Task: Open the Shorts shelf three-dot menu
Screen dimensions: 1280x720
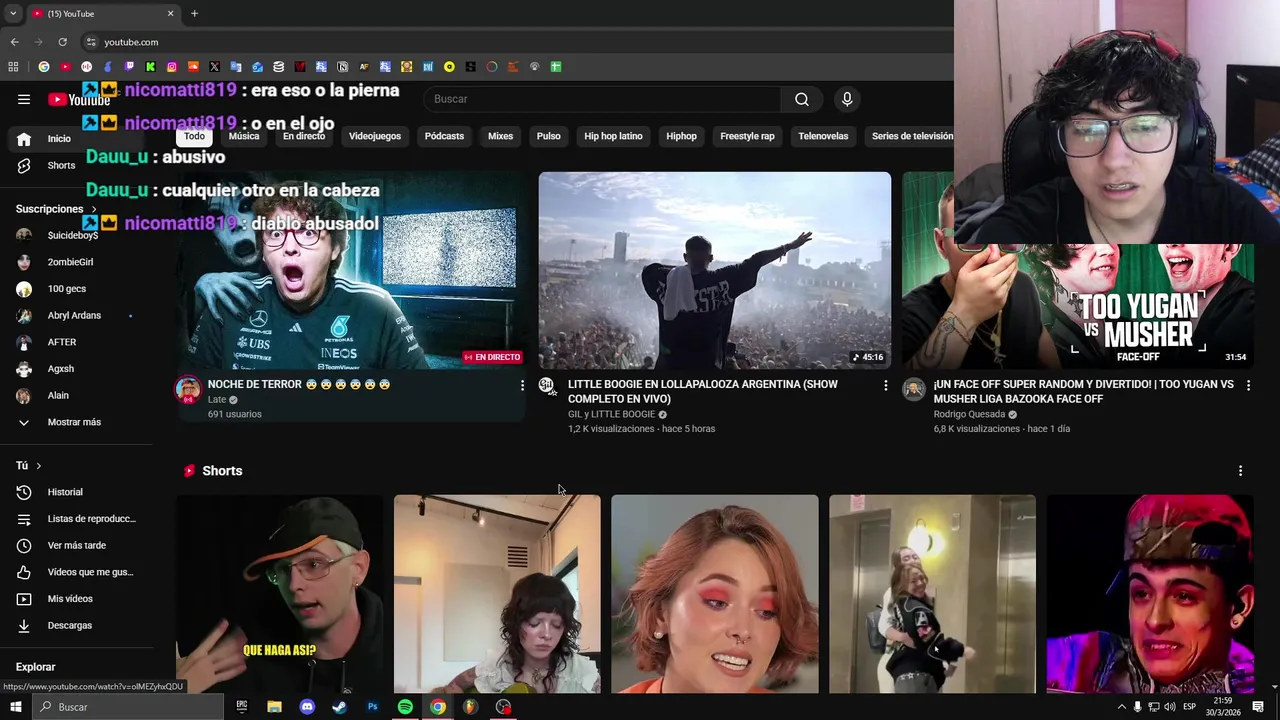Action: pyautogui.click(x=1240, y=471)
